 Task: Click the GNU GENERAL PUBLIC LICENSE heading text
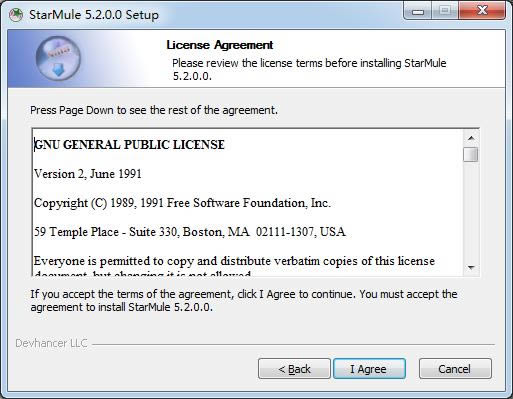pyautogui.click(x=129, y=145)
